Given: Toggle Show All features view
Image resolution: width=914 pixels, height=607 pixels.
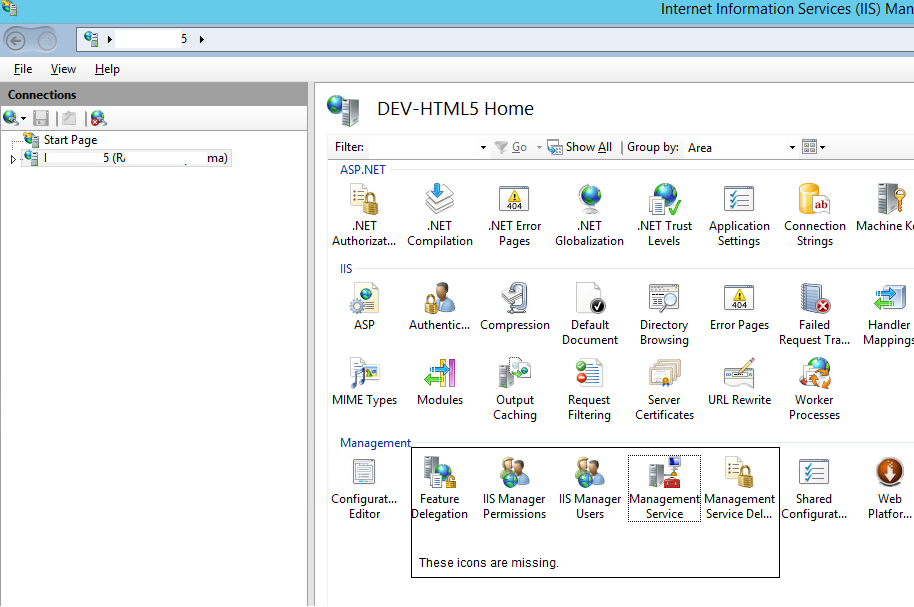Looking at the screenshot, I should coord(579,146).
